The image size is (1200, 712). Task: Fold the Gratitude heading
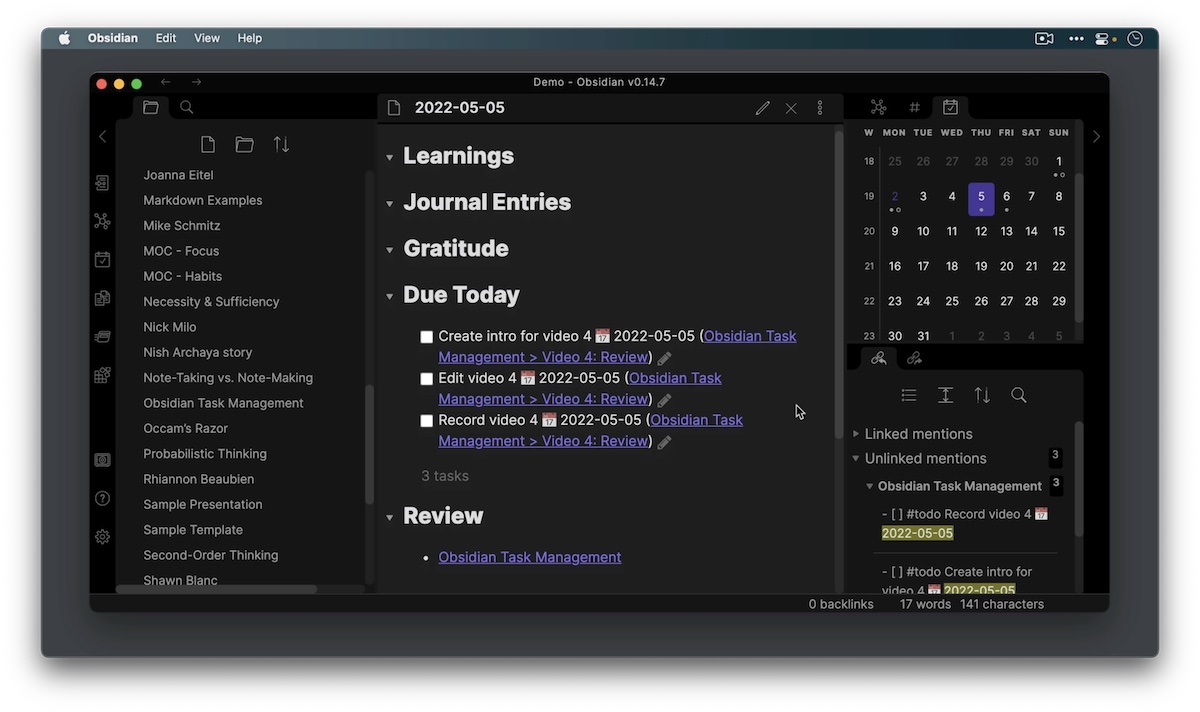[390, 250]
